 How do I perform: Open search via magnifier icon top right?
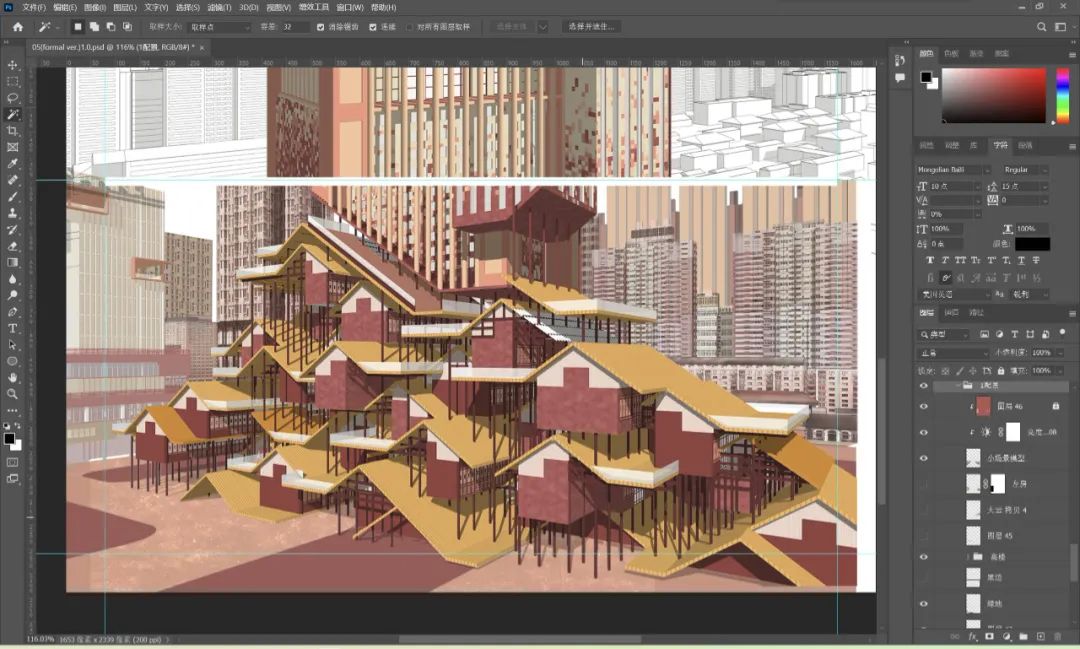tap(1041, 27)
